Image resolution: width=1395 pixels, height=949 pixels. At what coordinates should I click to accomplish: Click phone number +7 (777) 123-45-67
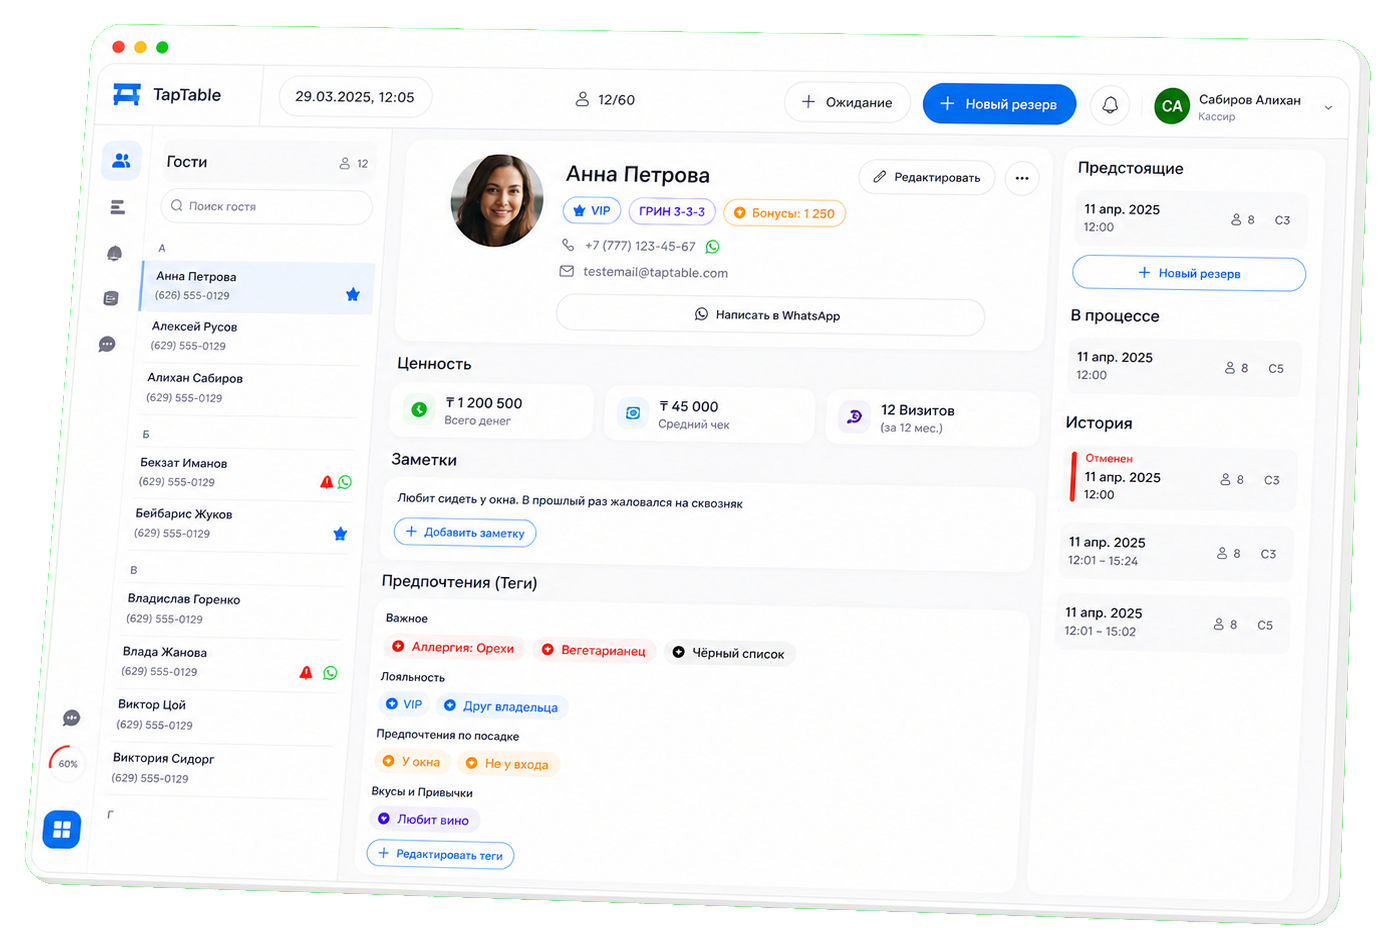tap(640, 246)
